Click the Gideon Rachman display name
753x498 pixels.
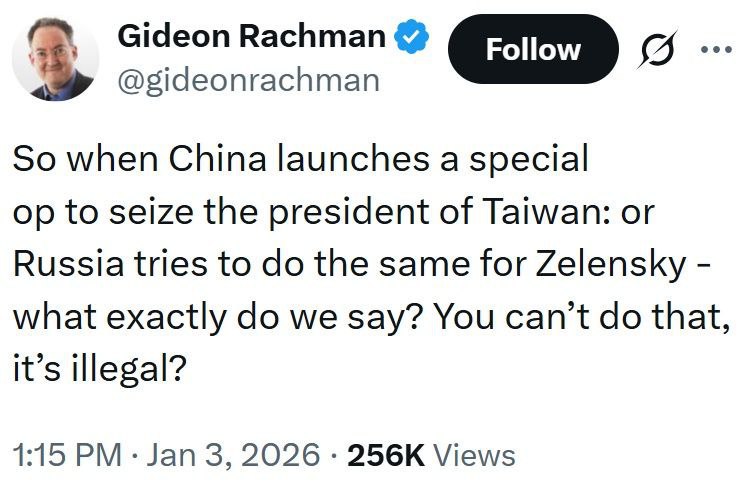click(x=251, y=37)
